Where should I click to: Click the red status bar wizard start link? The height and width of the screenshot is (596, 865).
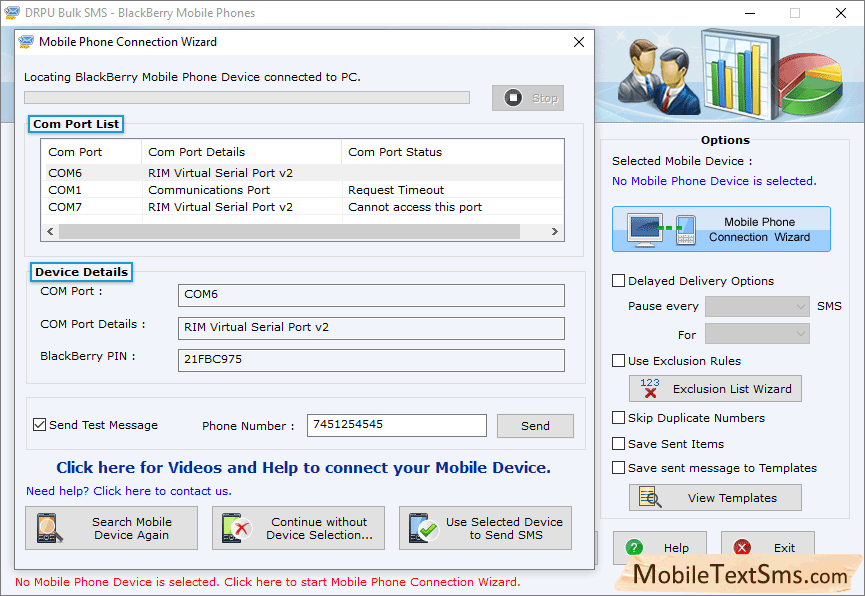268,582
